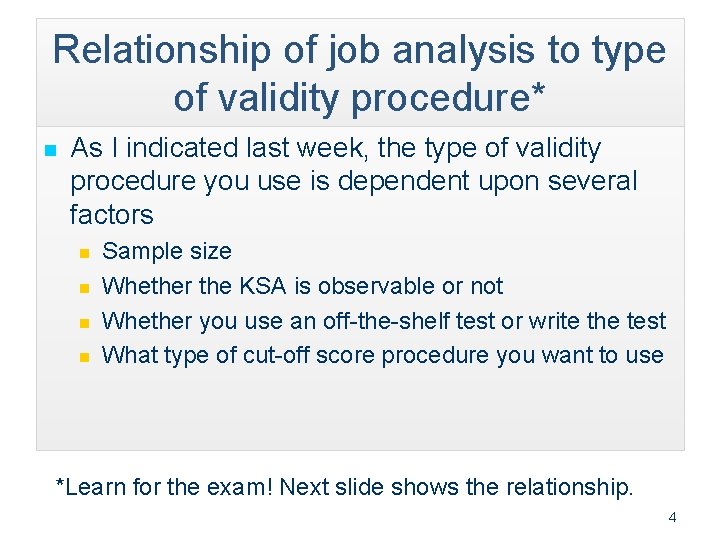Click the slide number 4
The height and width of the screenshot is (540, 720).
672,518
